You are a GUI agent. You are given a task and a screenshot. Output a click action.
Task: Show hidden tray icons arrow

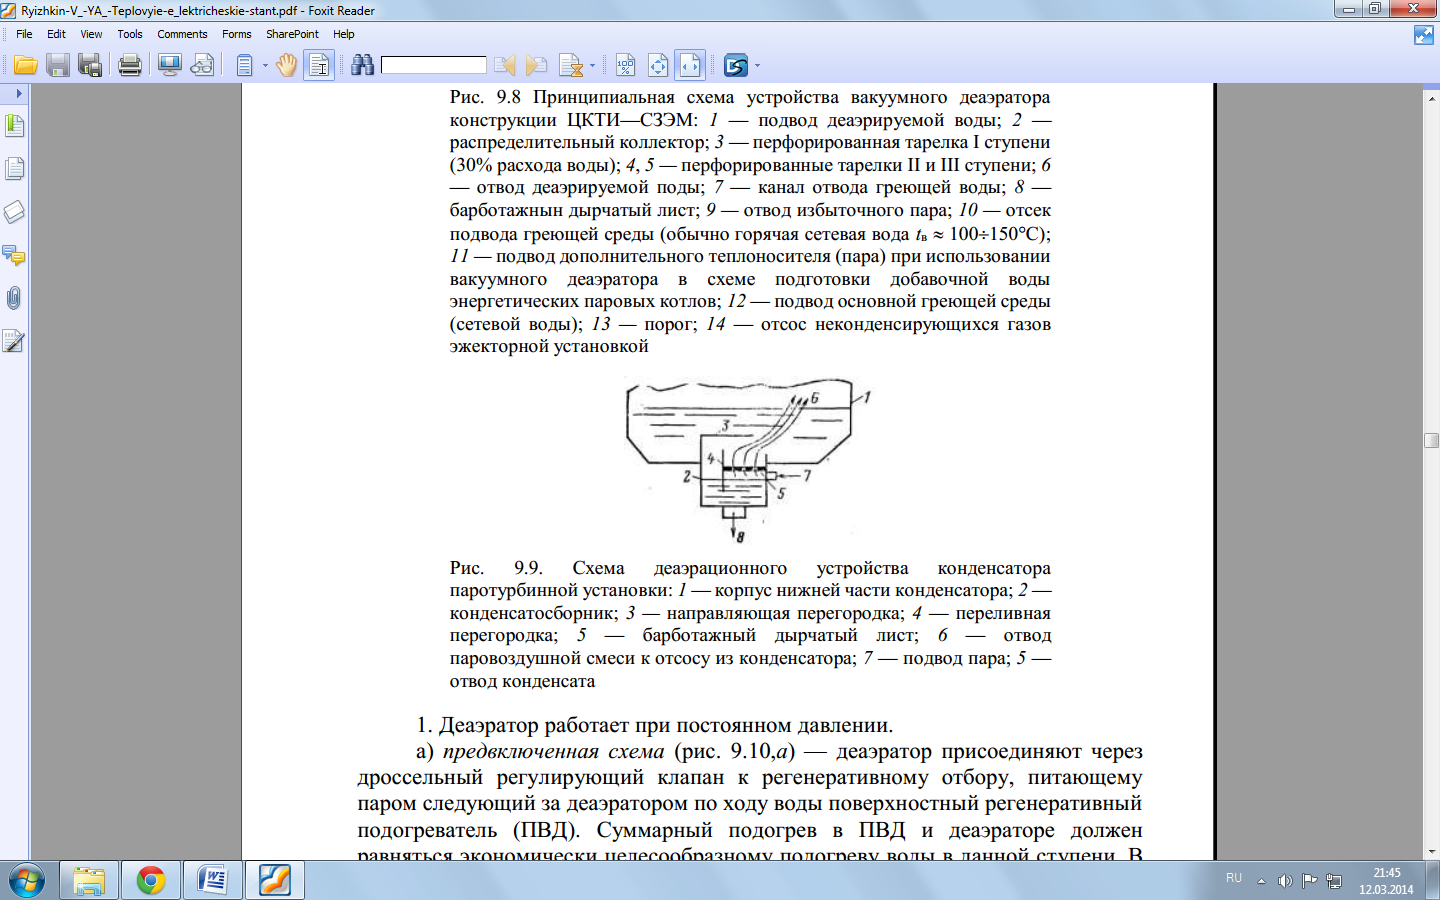point(1261,881)
